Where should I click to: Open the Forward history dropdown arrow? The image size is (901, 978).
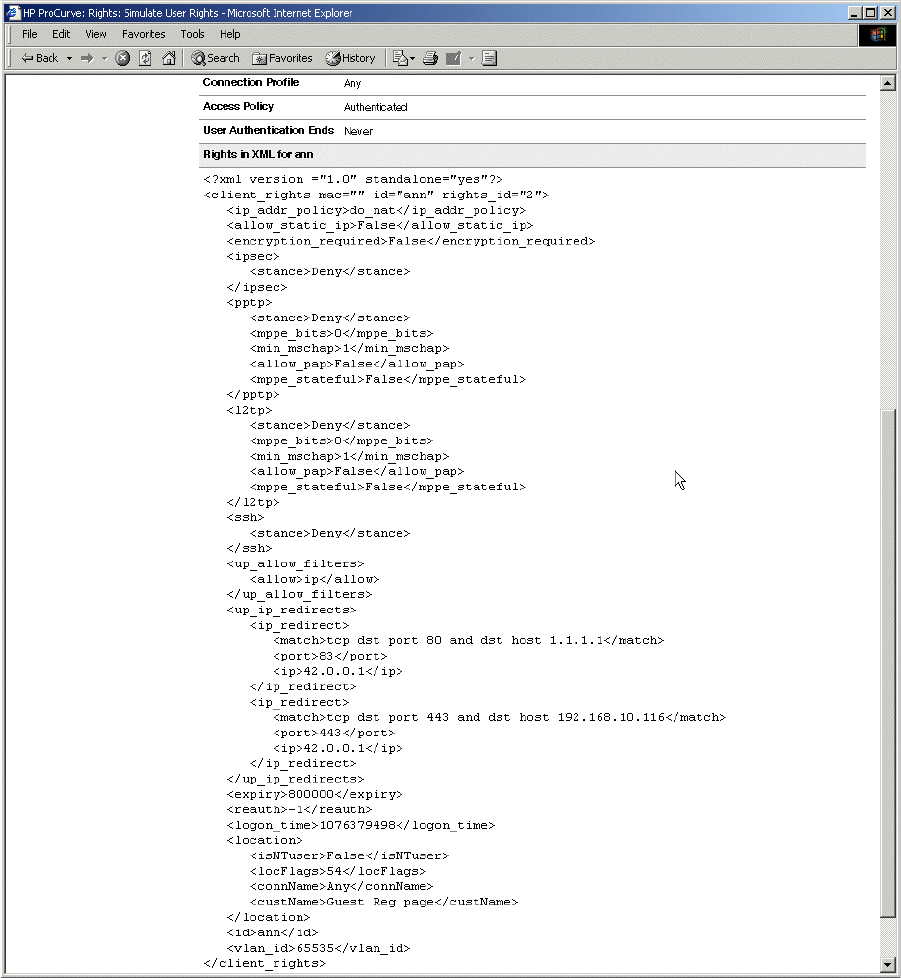pyautogui.click(x=104, y=58)
